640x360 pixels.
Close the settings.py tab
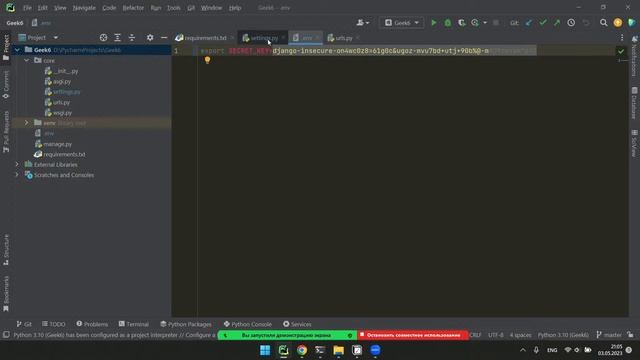pyautogui.click(x=283, y=38)
